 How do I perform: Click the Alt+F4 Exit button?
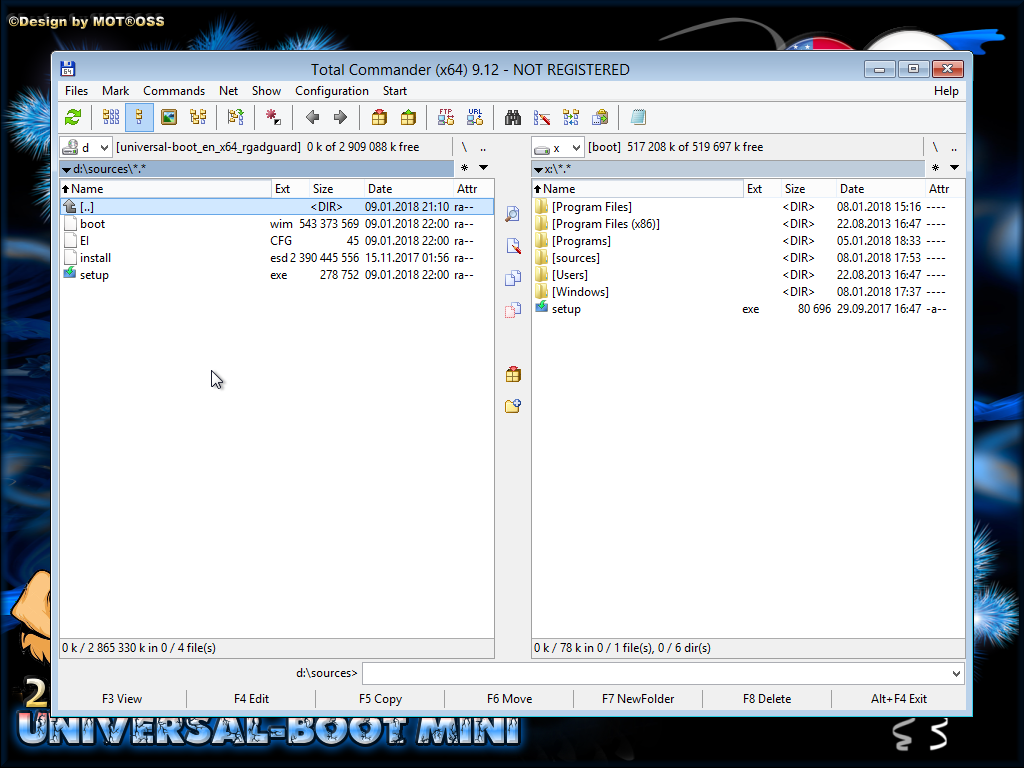[899, 699]
